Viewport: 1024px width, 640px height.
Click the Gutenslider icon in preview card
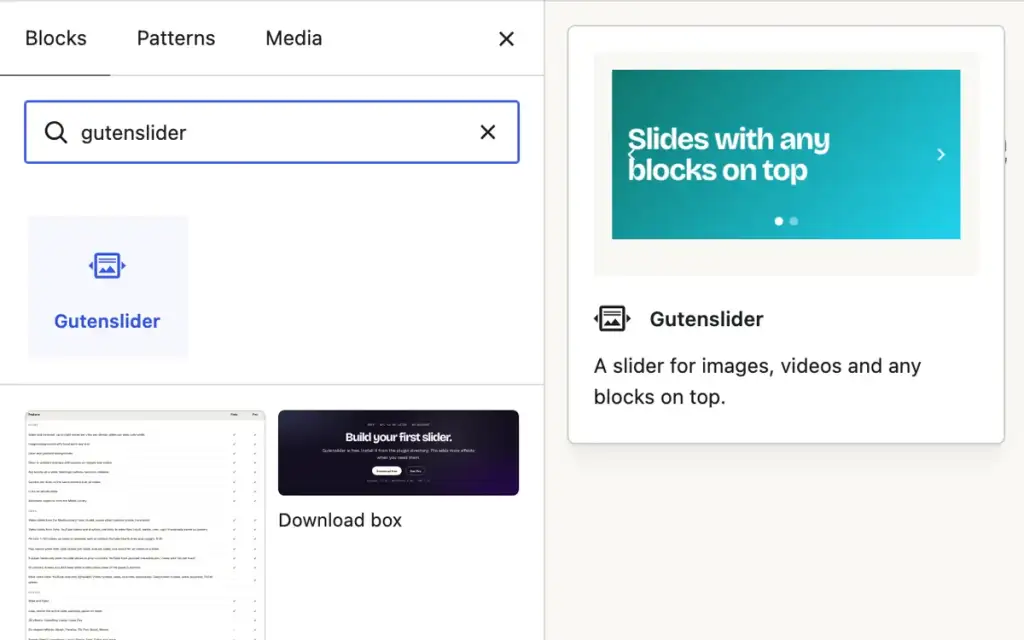click(x=612, y=319)
